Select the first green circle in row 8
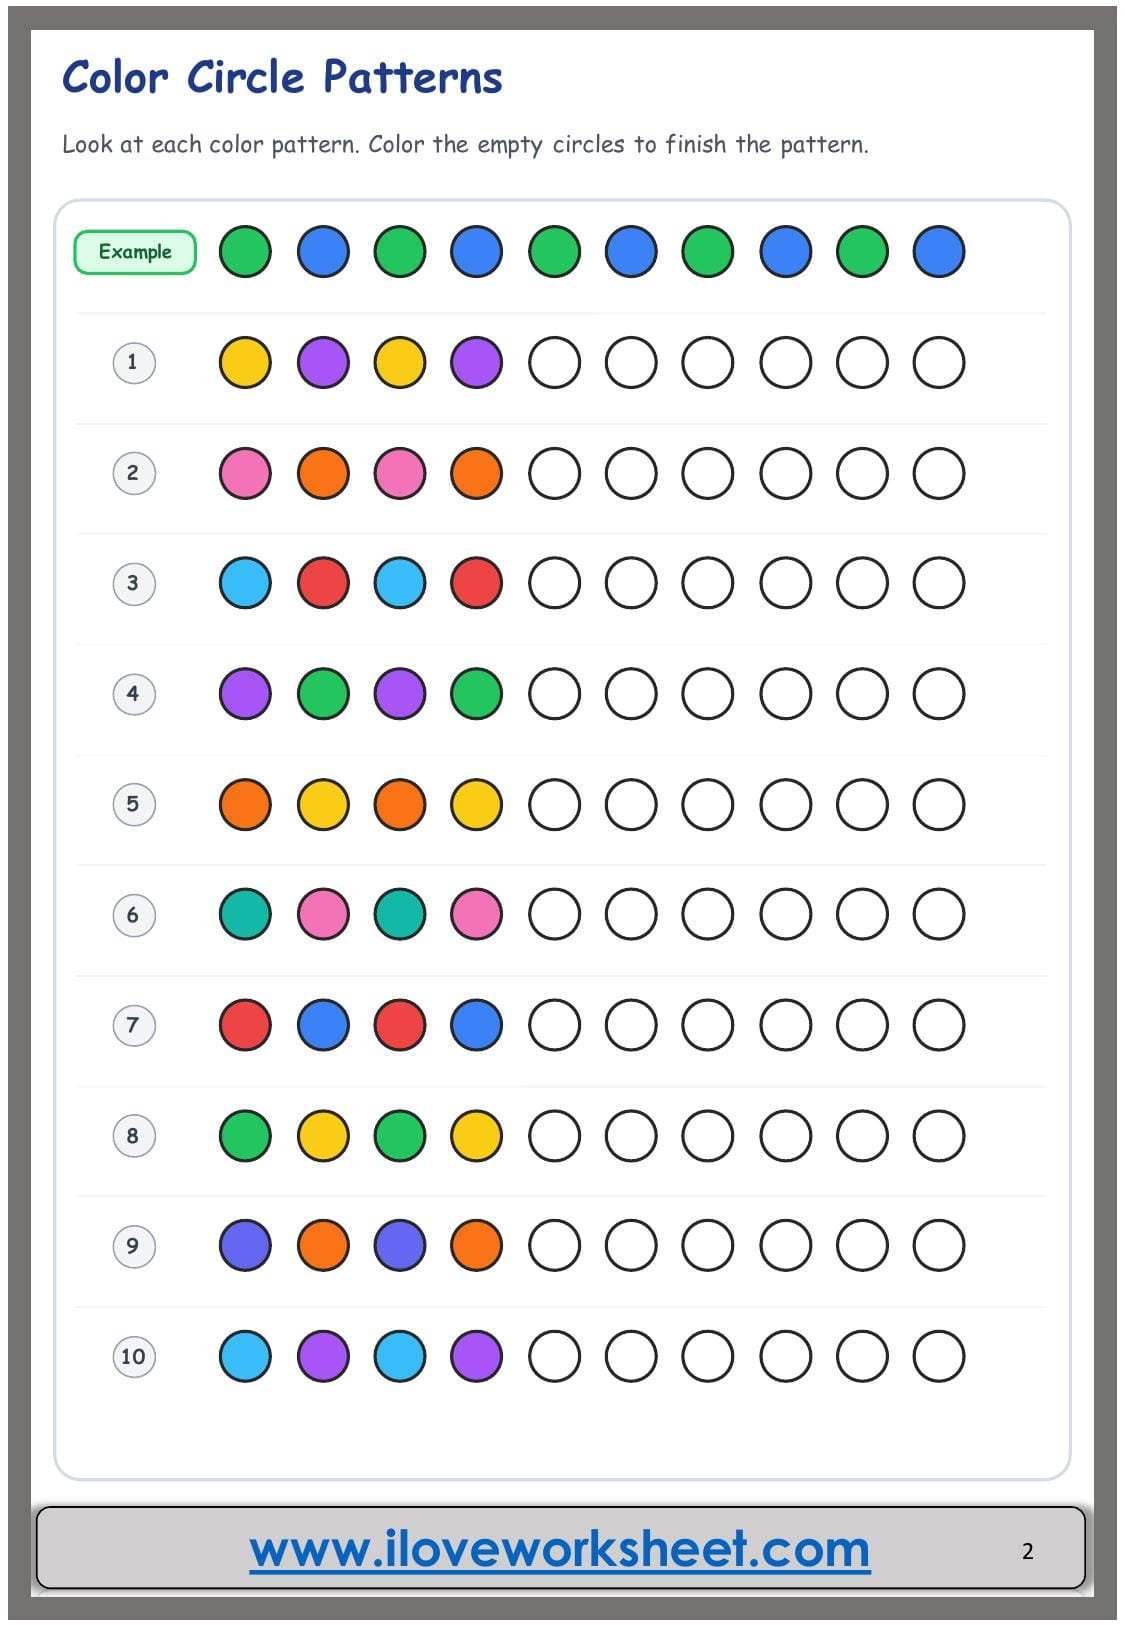The image size is (1125, 1625). [245, 1136]
